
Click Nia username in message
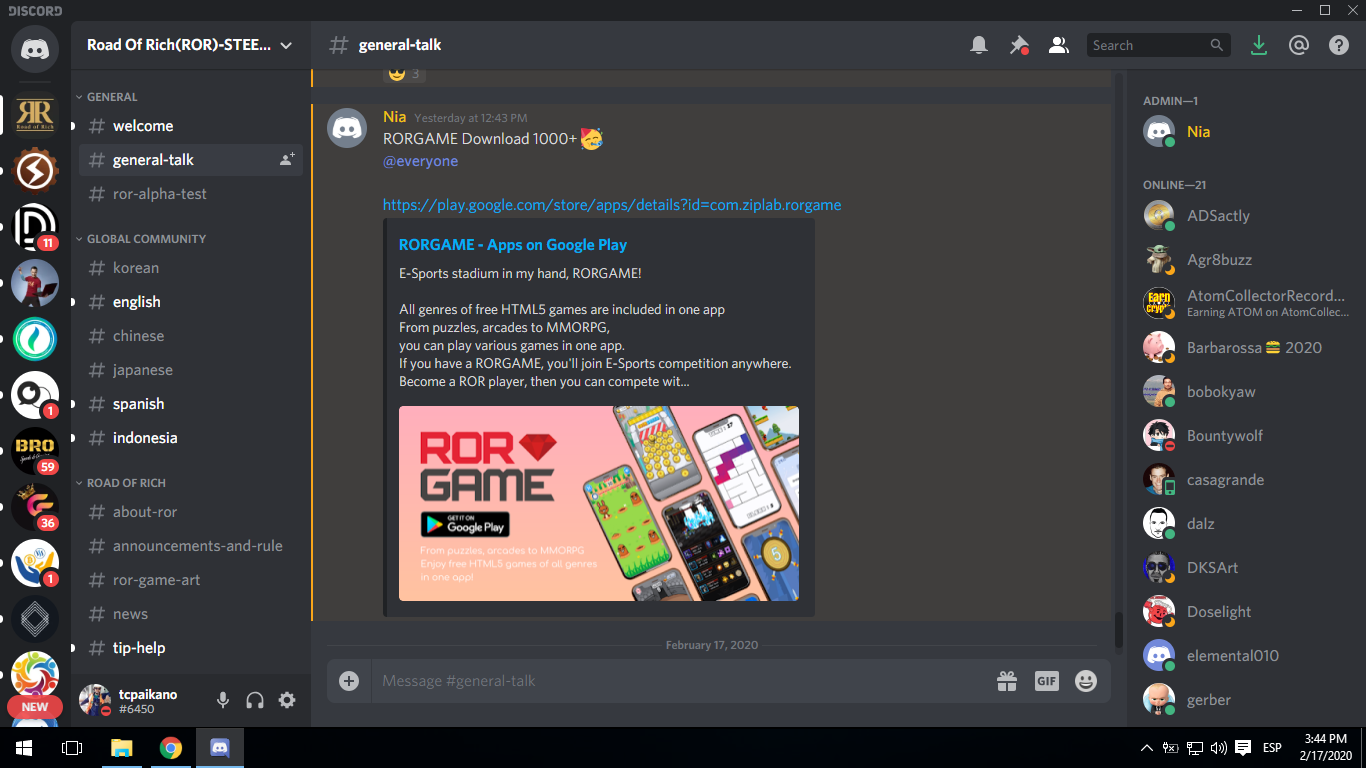(x=394, y=117)
